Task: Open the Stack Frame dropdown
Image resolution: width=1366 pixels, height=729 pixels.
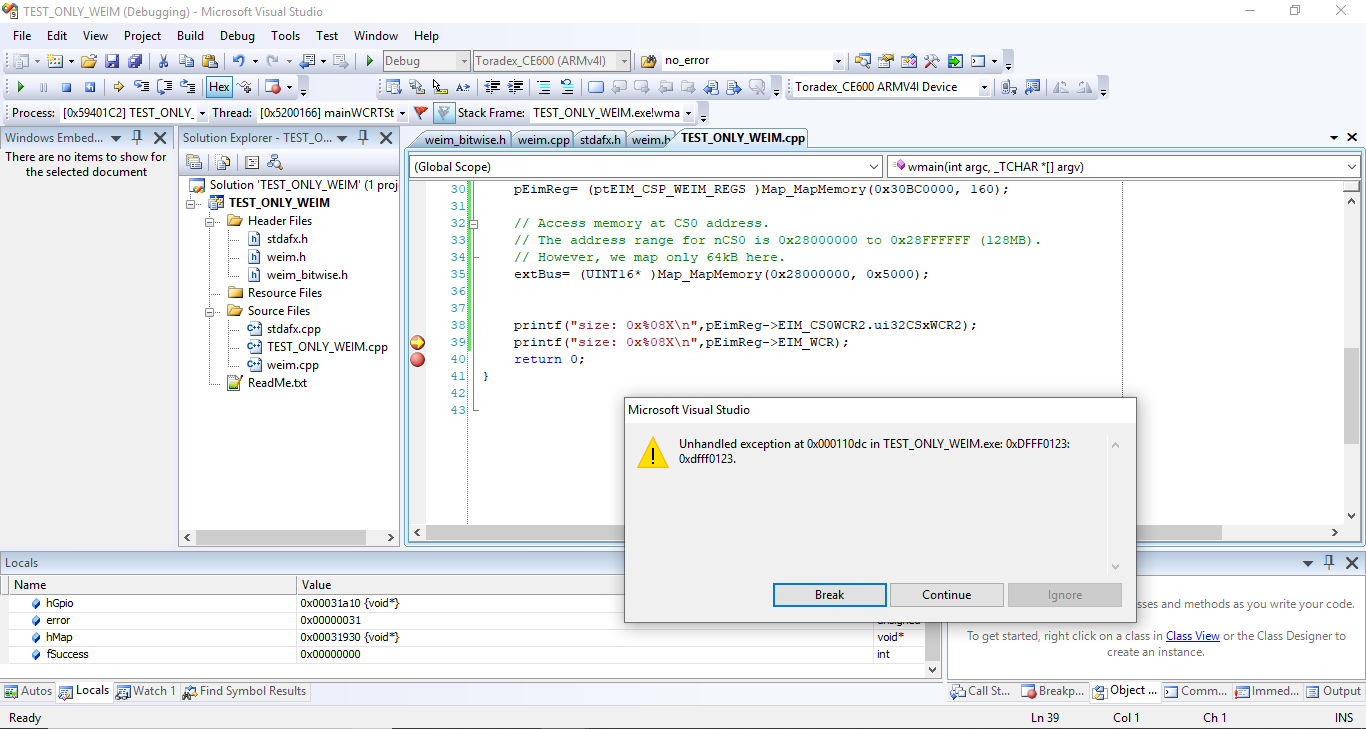Action: point(689,113)
